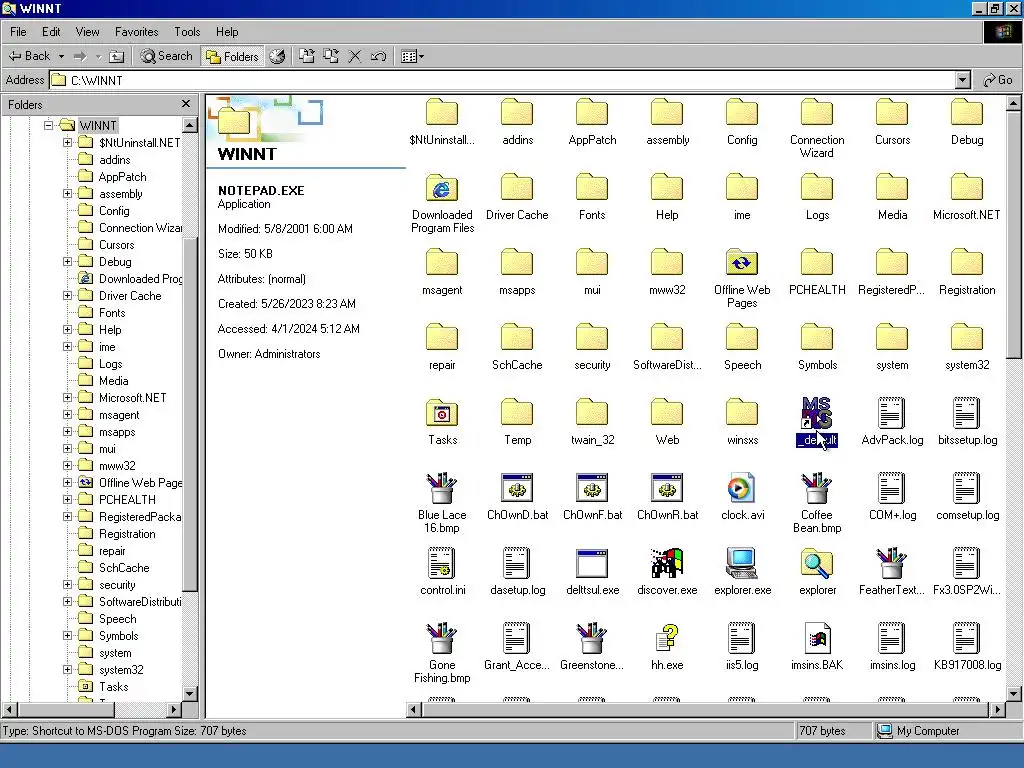Screen dimensions: 1024x768
Task: Click file list vertical scrollbar down arrow
Action: coord(1014,694)
